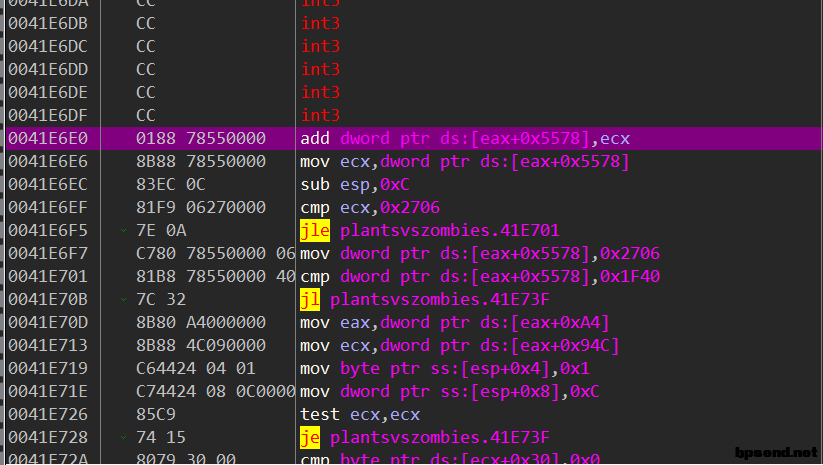This screenshot has width=823, height=465.
Task: Click the CC byte at row 0041E6DD
Action: coord(145,70)
